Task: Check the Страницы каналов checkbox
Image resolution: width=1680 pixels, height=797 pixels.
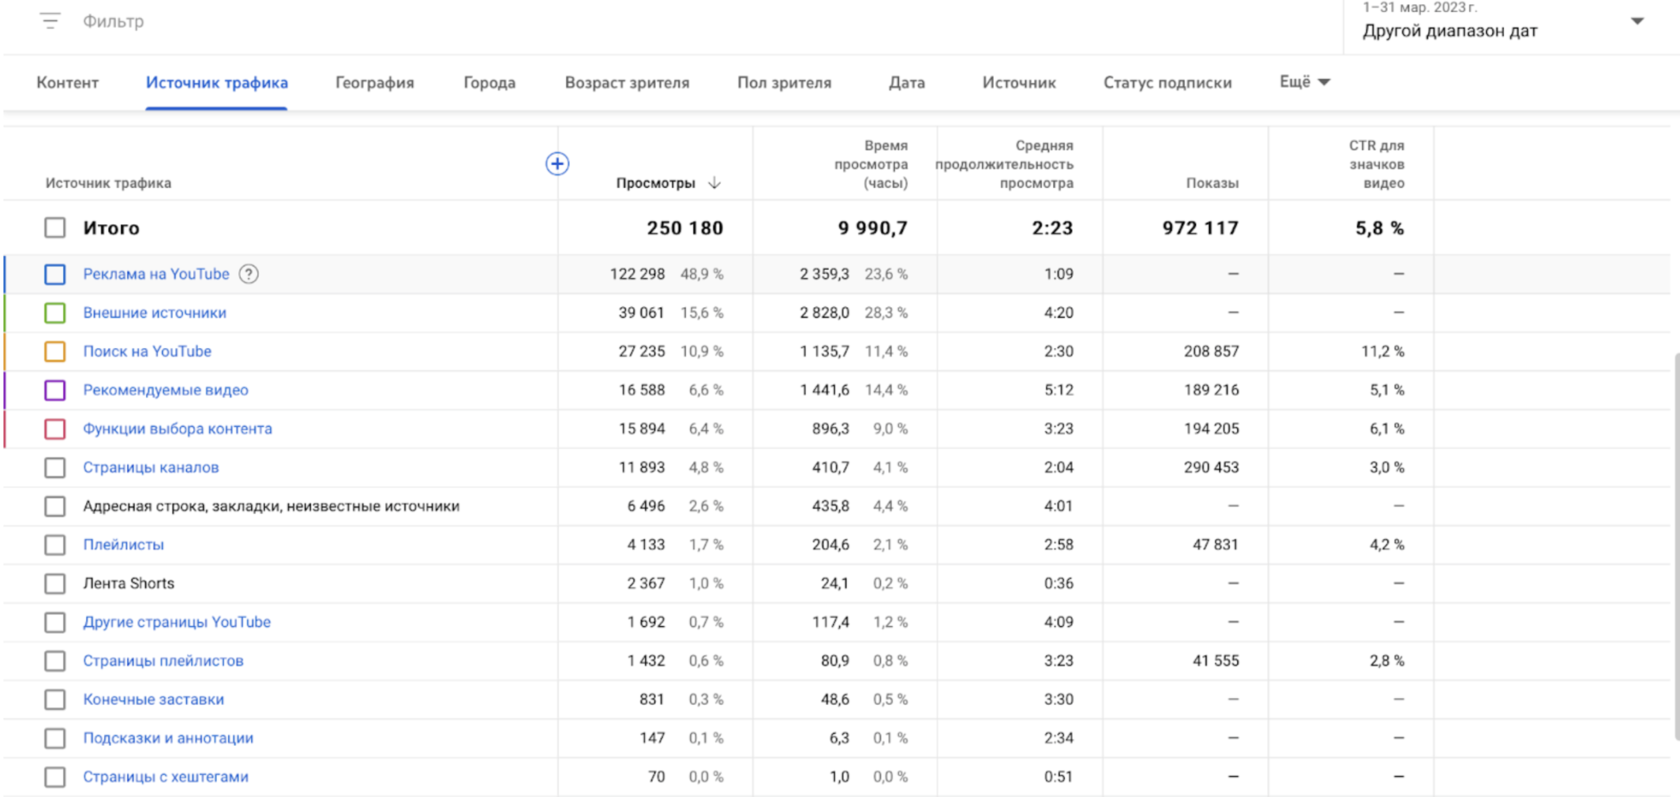Action: click(55, 468)
